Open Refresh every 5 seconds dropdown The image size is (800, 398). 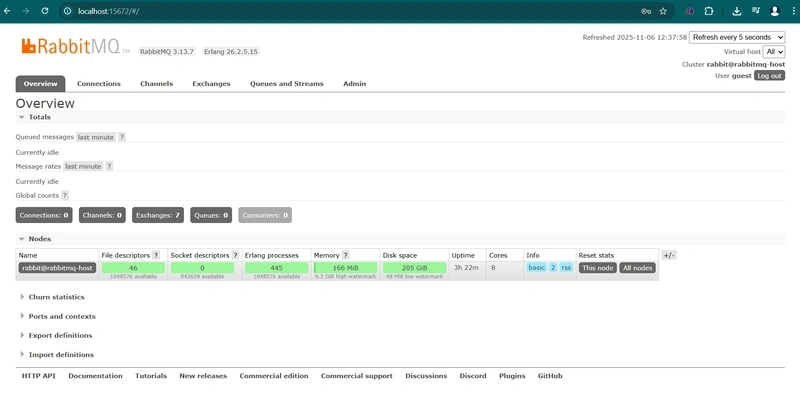737,37
